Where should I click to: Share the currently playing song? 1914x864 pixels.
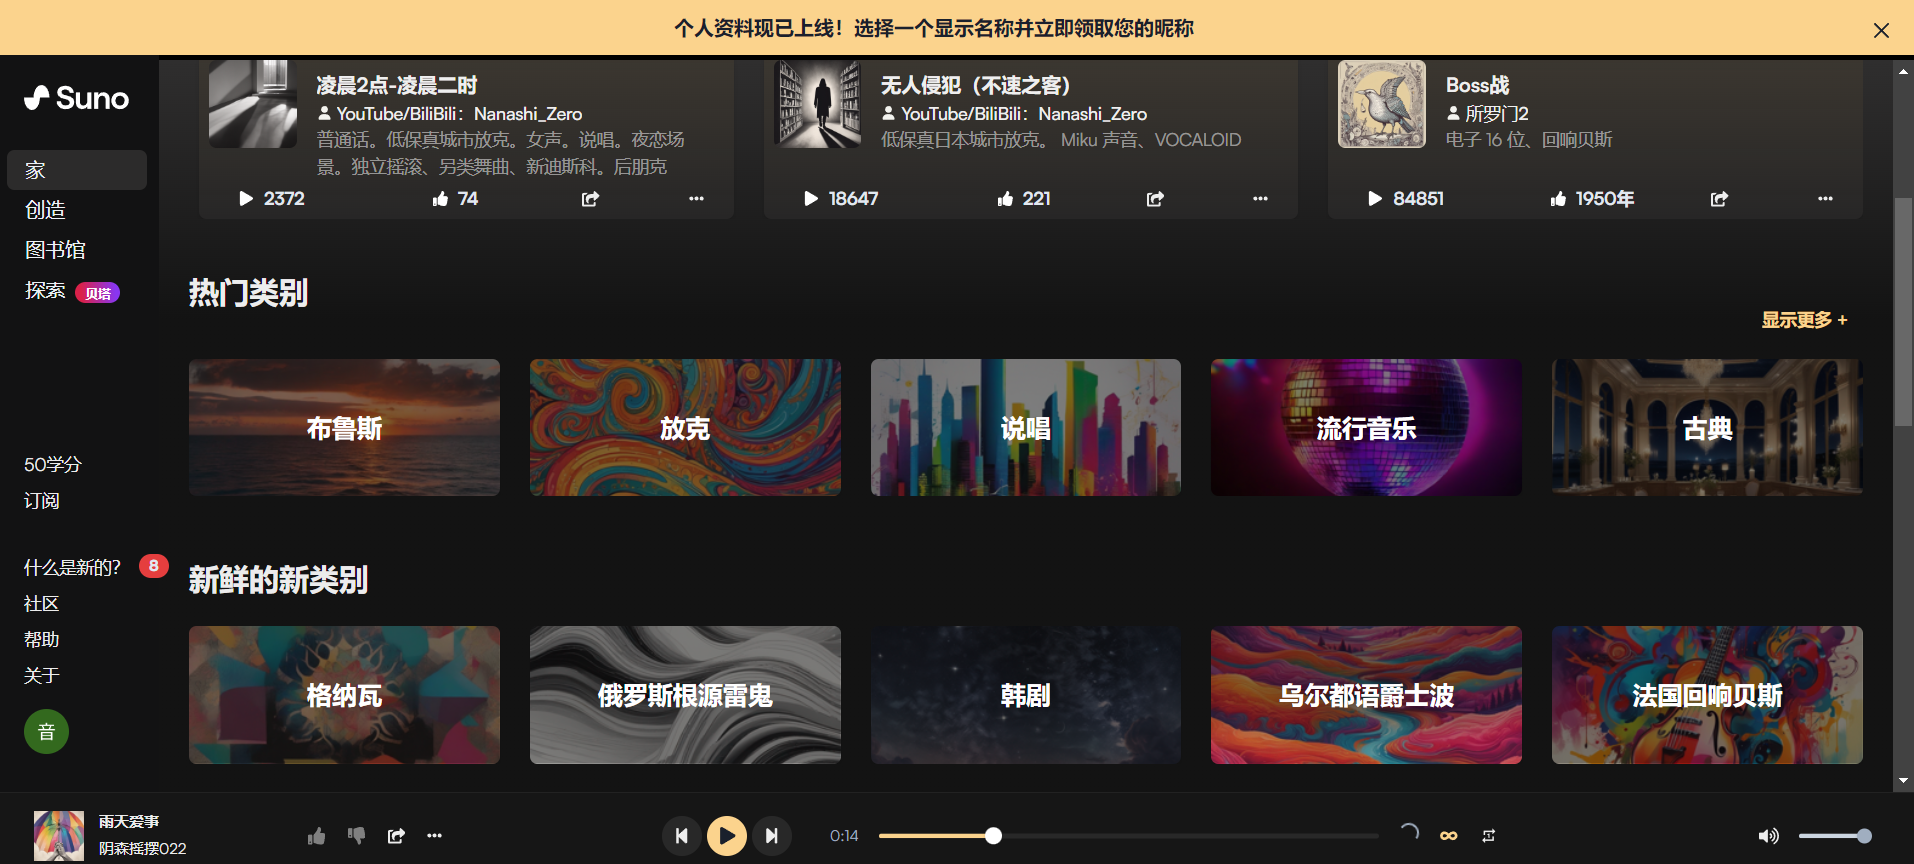coord(396,836)
